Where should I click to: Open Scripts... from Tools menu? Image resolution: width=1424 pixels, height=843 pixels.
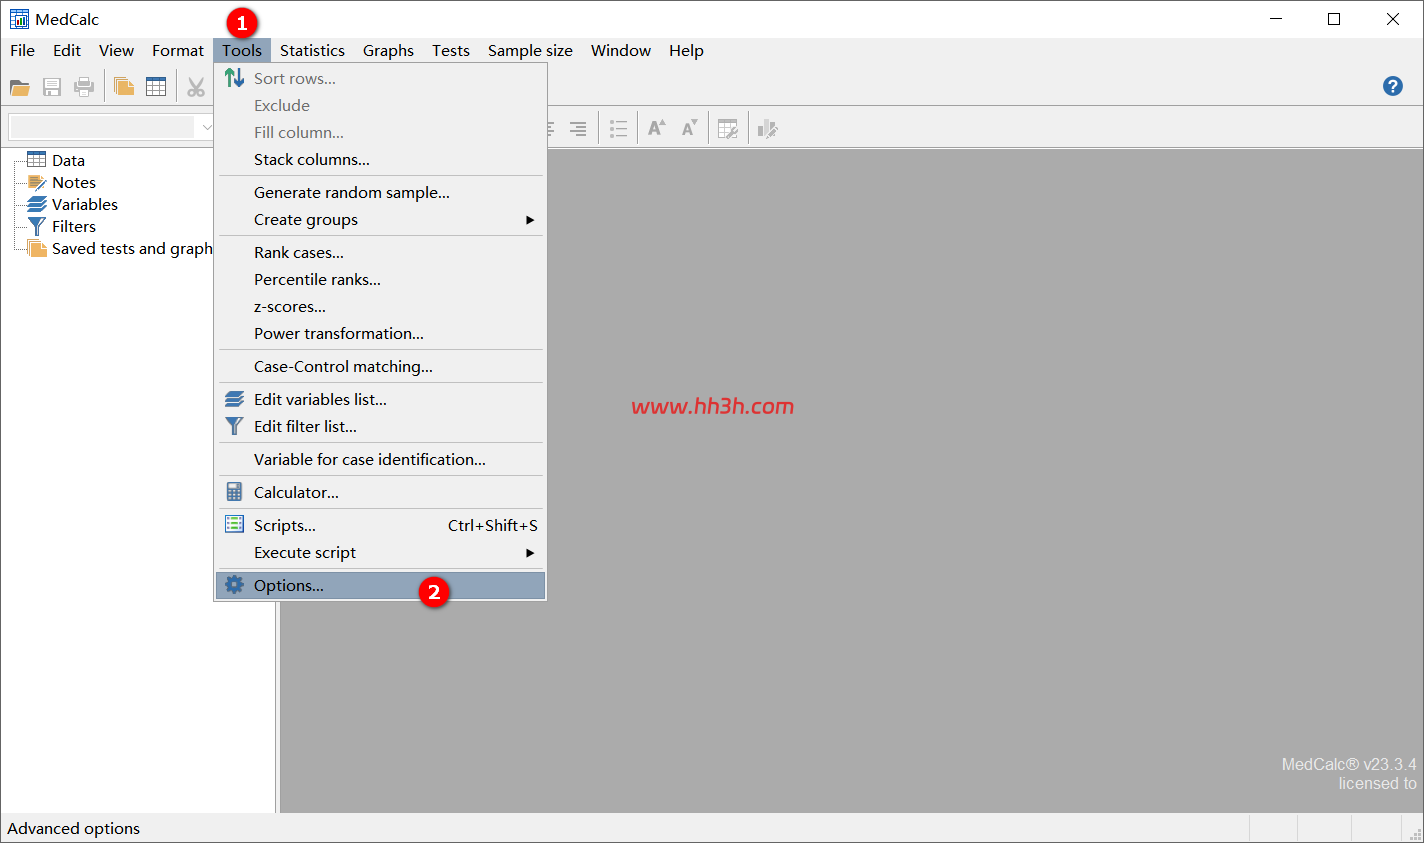[x=381, y=525]
